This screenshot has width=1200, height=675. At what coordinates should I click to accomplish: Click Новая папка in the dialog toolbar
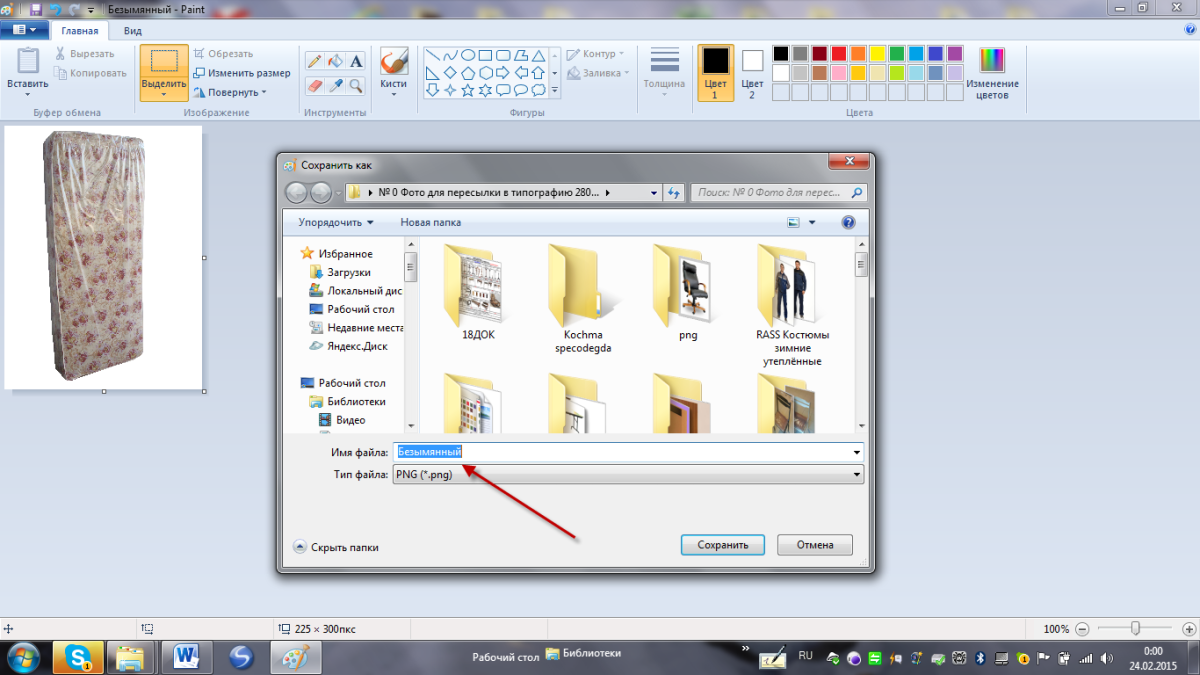click(x=430, y=222)
